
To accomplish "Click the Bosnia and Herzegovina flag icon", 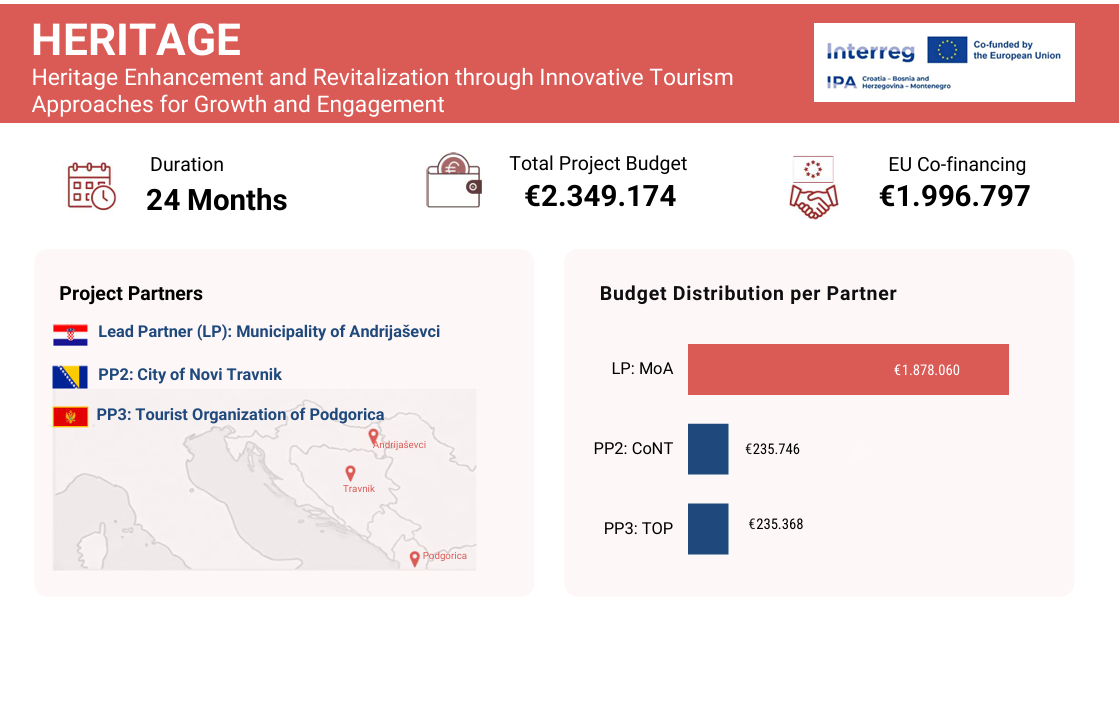I will (70, 377).
